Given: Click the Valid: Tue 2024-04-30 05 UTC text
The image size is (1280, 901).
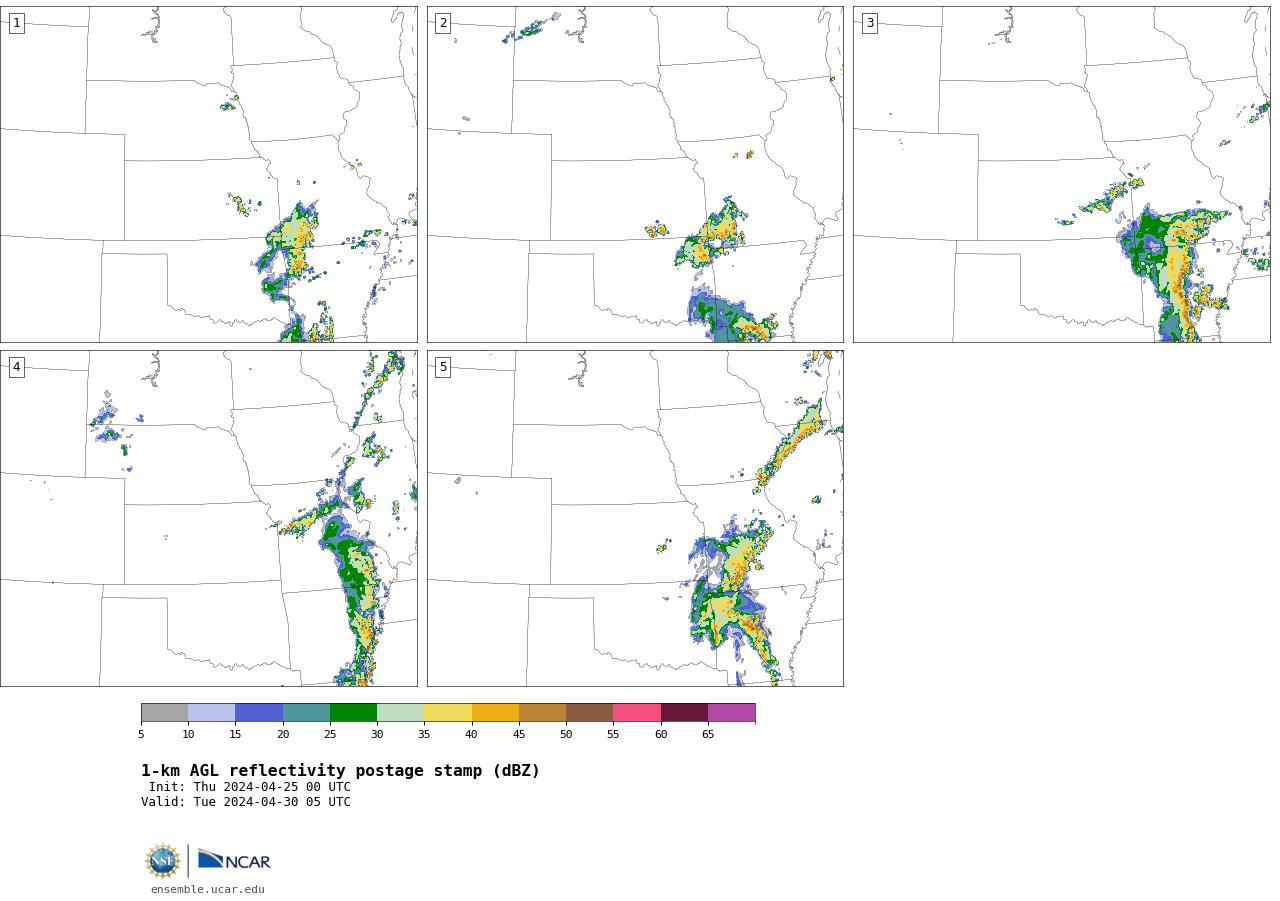Looking at the screenshot, I should [x=246, y=802].
